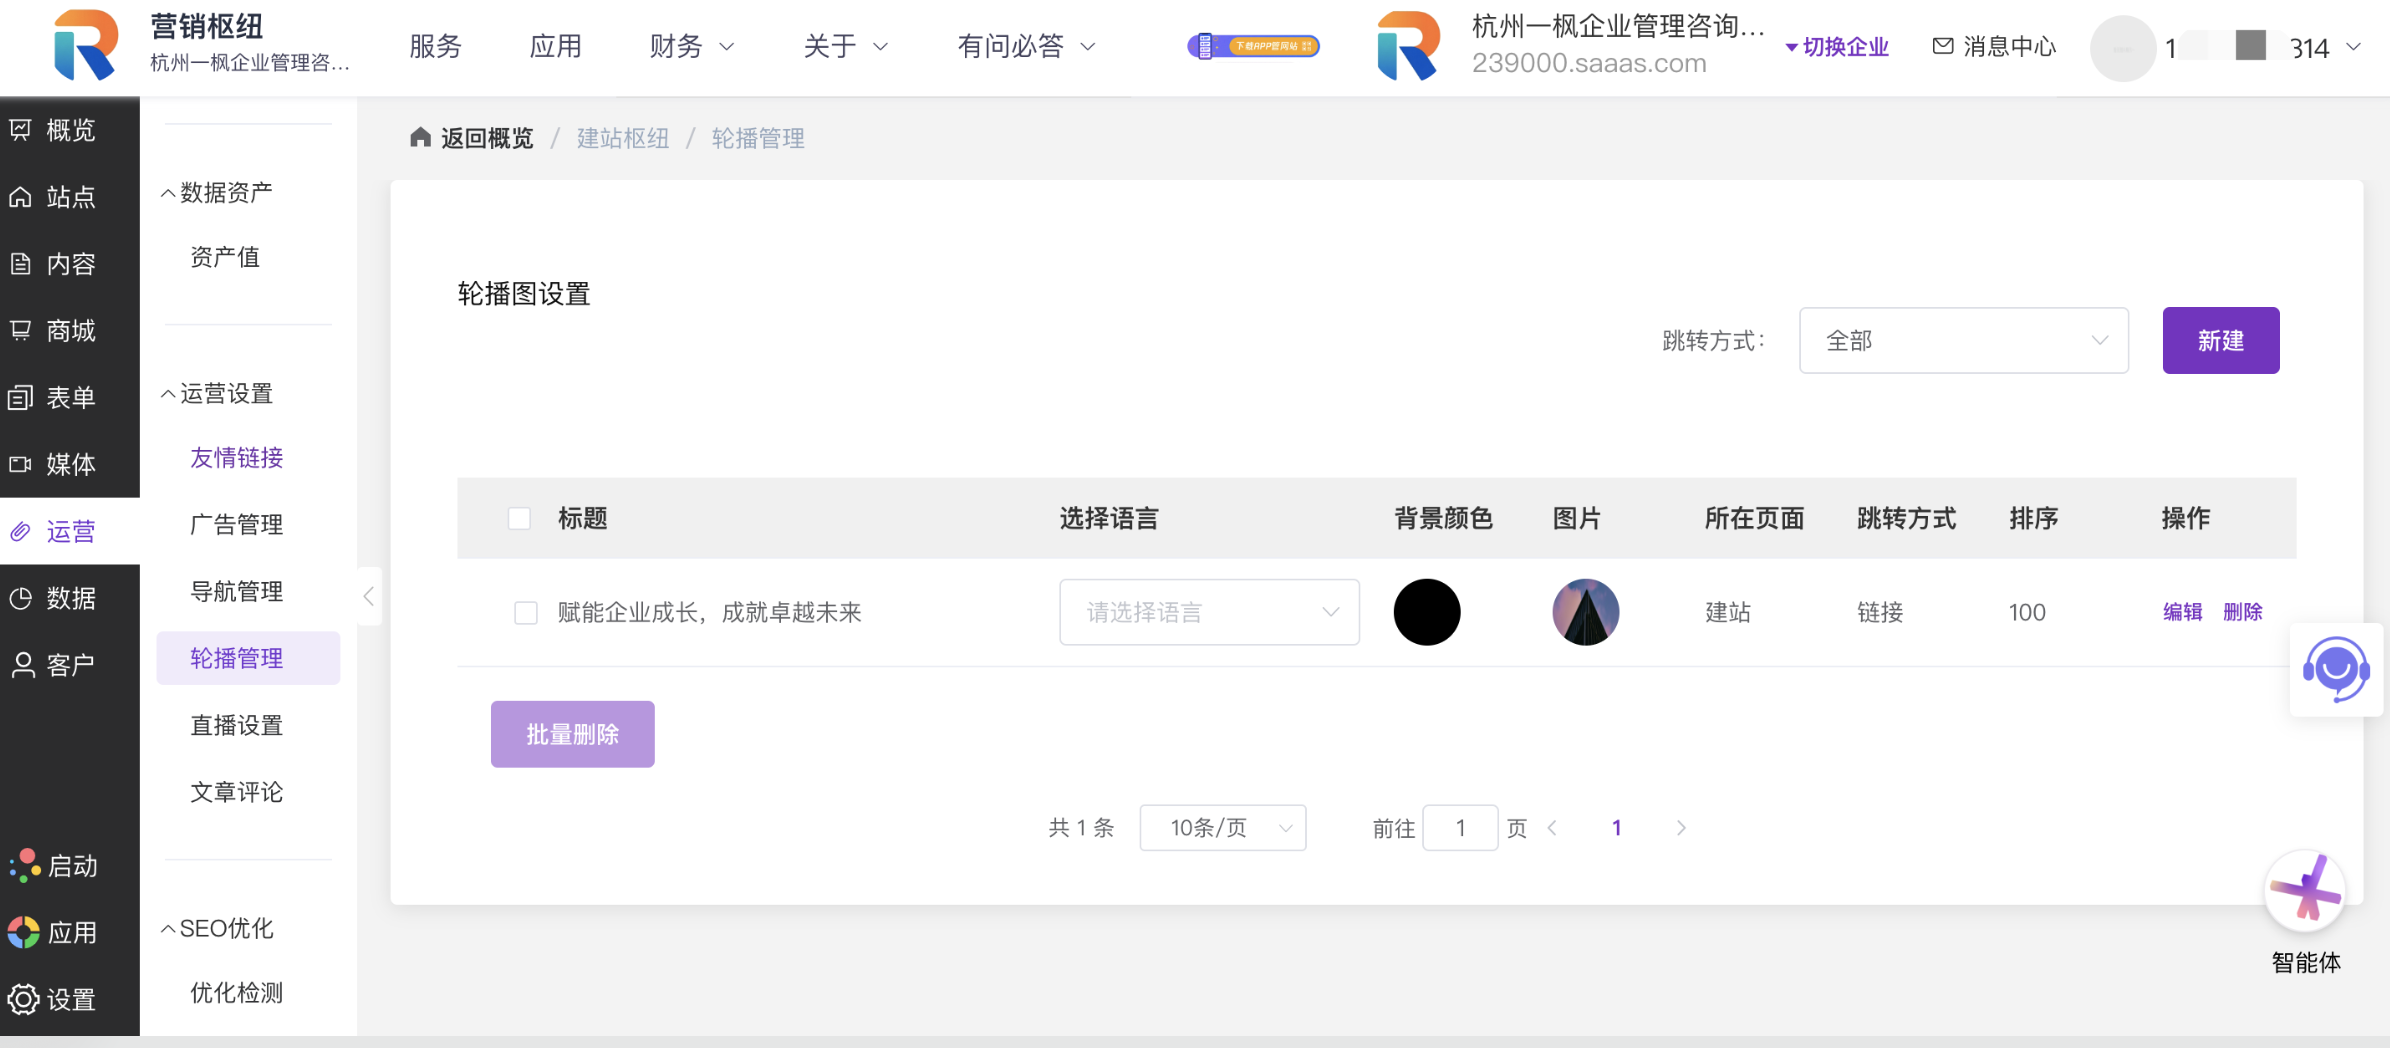Screen dimensions: 2390x1048
Task: Collapse the 运营设置 section
Action: 168,394
